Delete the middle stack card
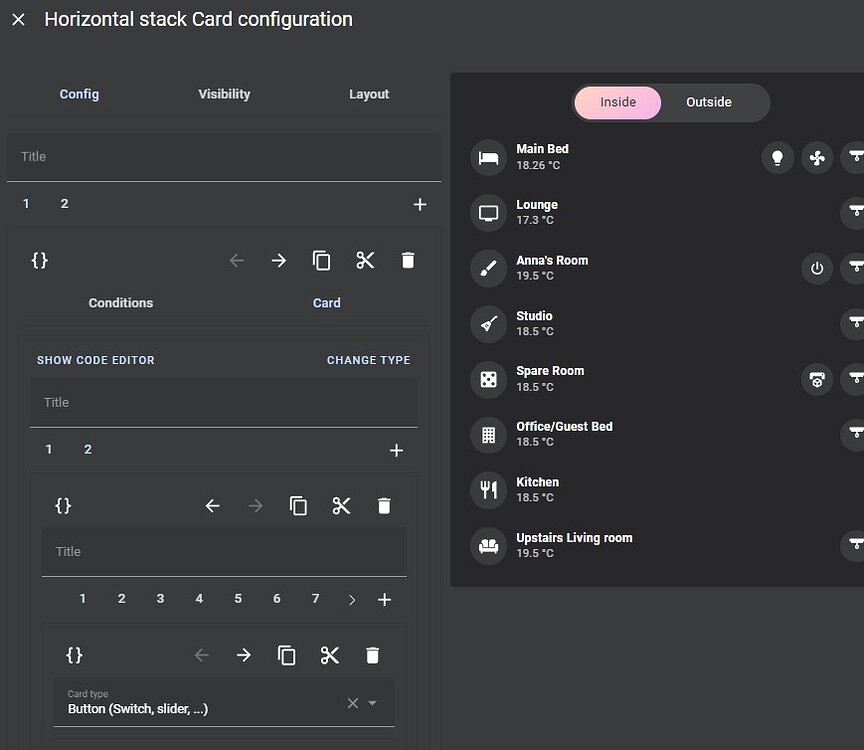 [x=384, y=506]
